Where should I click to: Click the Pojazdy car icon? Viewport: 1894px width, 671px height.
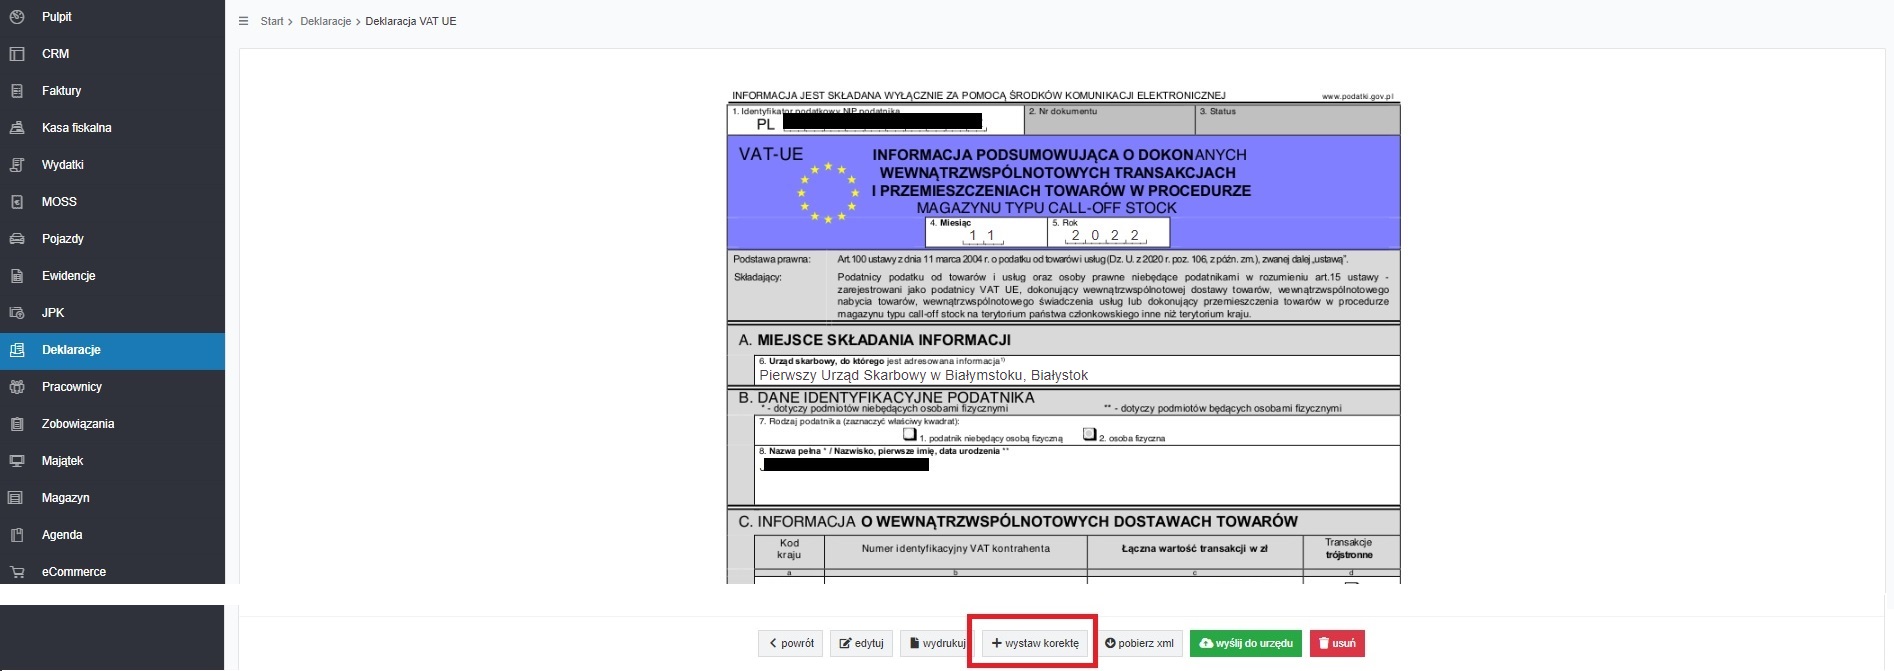click(x=16, y=239)
